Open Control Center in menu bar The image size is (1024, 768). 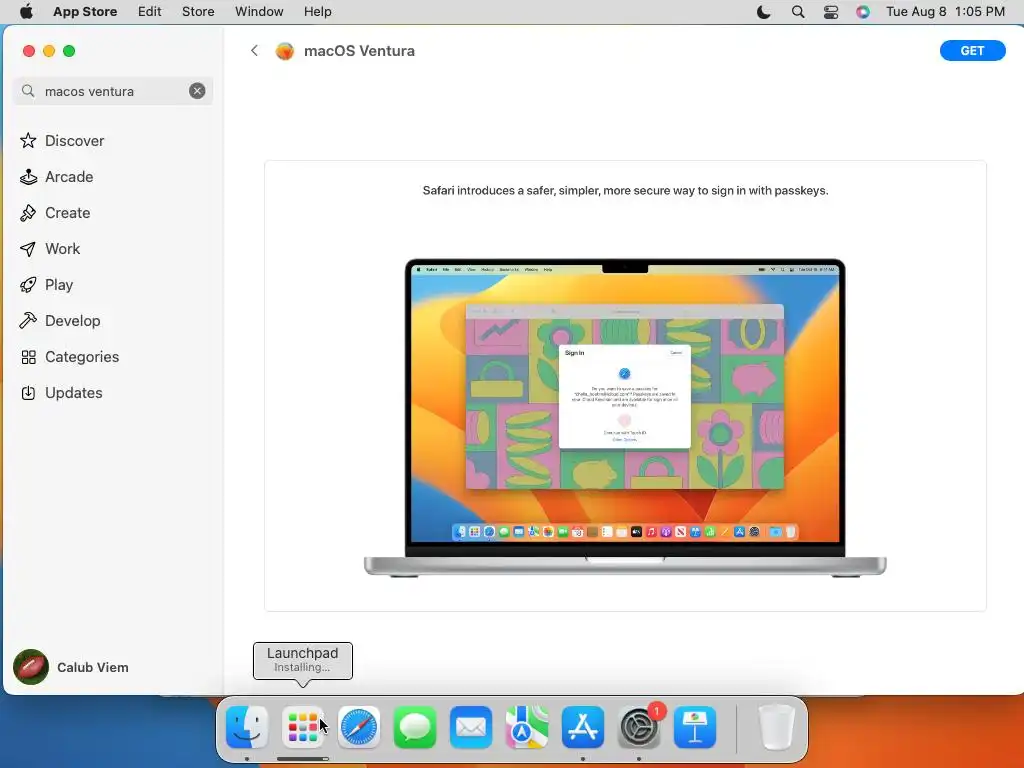[x=831, y=12]
